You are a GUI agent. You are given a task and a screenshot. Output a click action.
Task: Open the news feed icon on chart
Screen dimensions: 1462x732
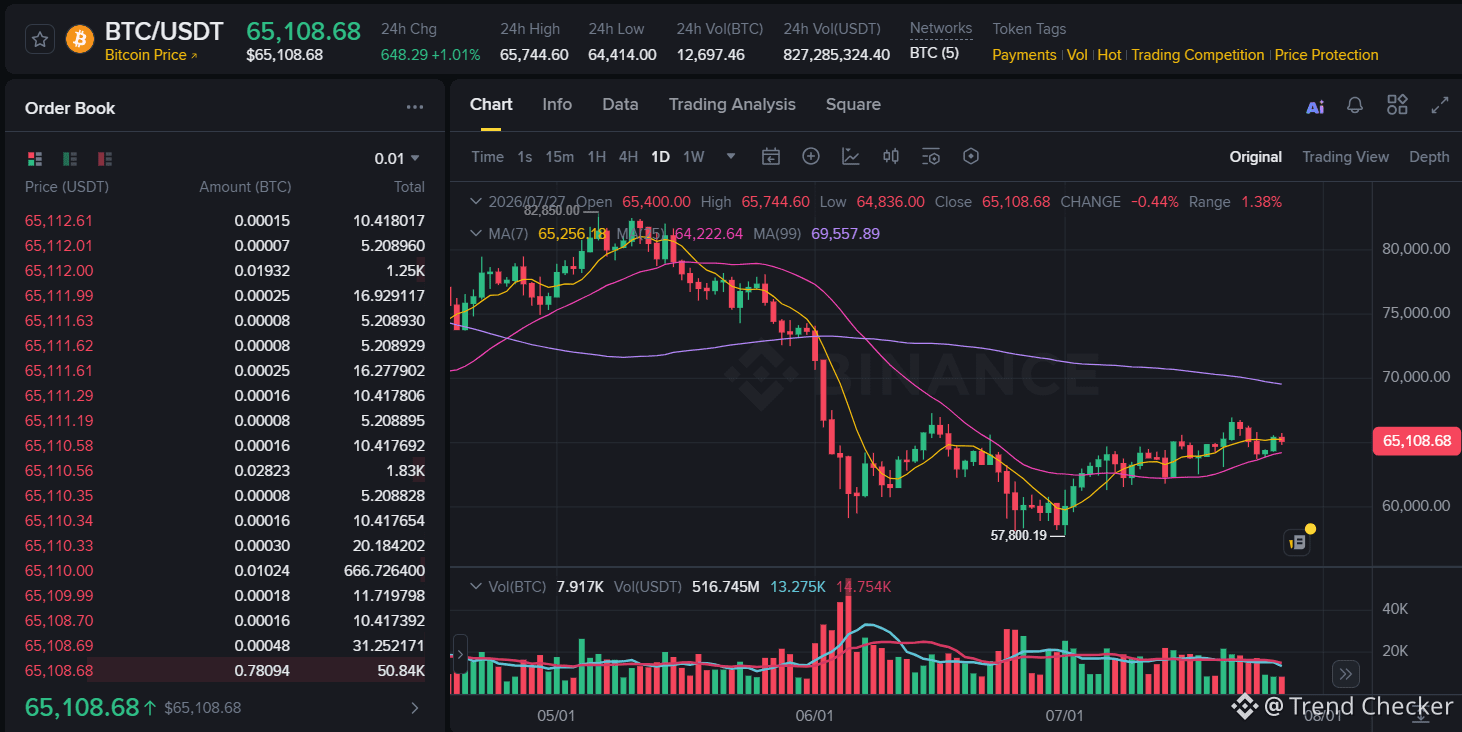pos(1296,542)
